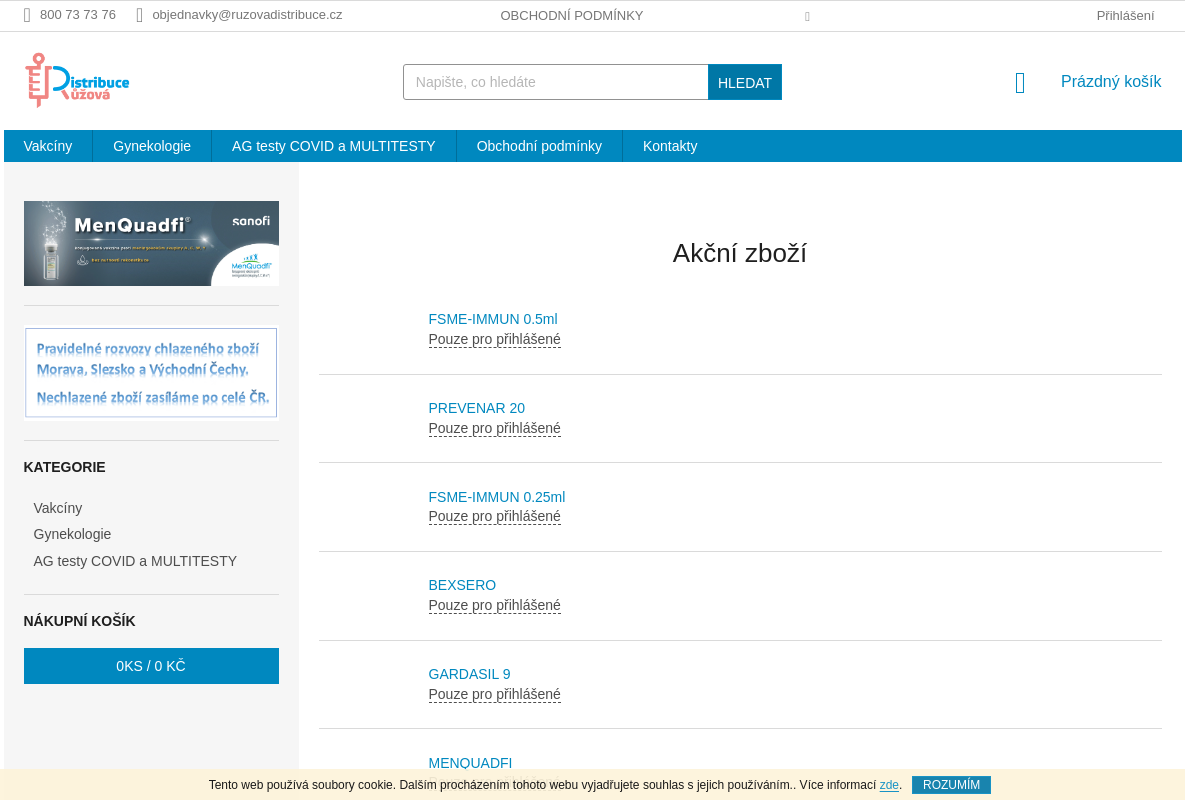This screenshot has height=800, width=1200.
Task: Accept cookies with the ROZUMÍM button
Action: pos(951,785)
